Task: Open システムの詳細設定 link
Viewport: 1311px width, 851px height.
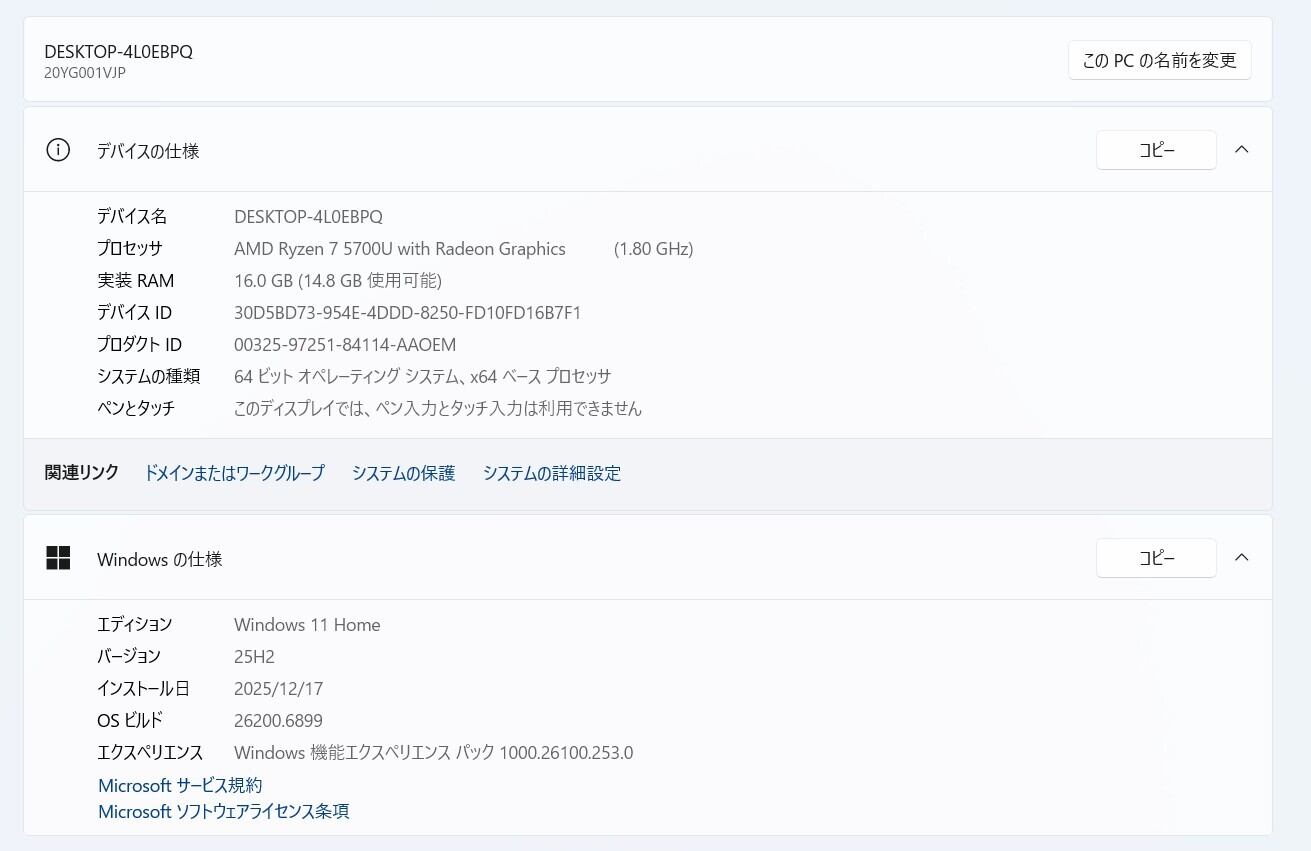Action: coord(552,473)
